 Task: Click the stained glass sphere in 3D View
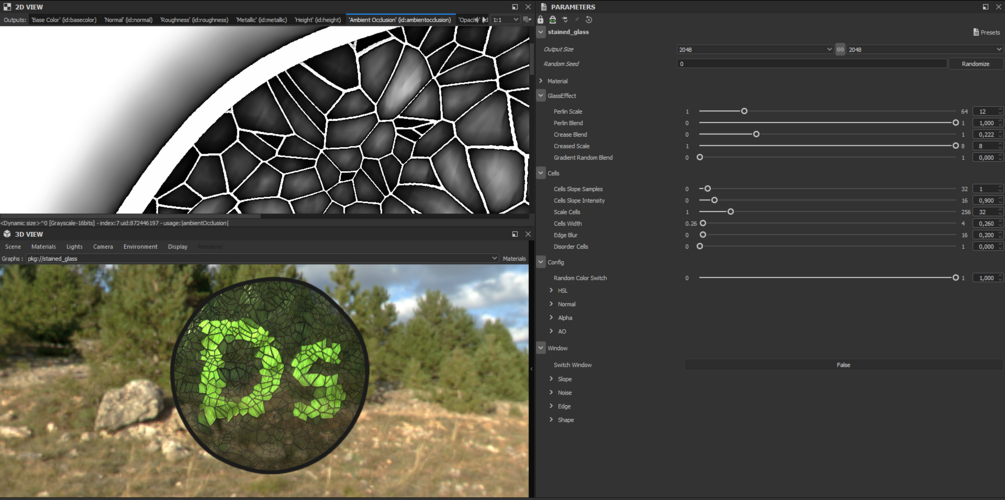pos(270,376)
